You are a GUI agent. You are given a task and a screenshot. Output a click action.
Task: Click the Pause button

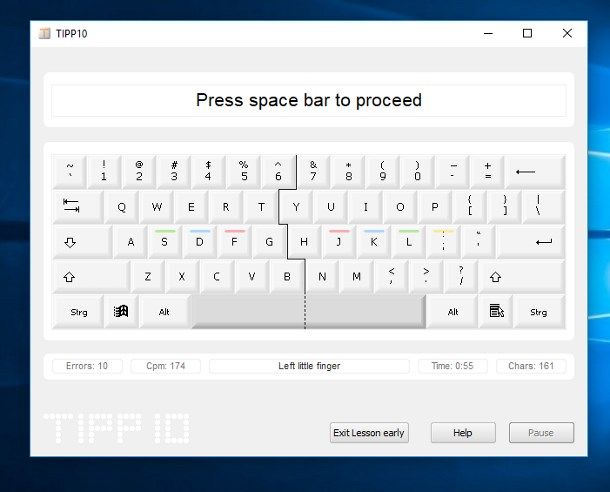point(541,432)
